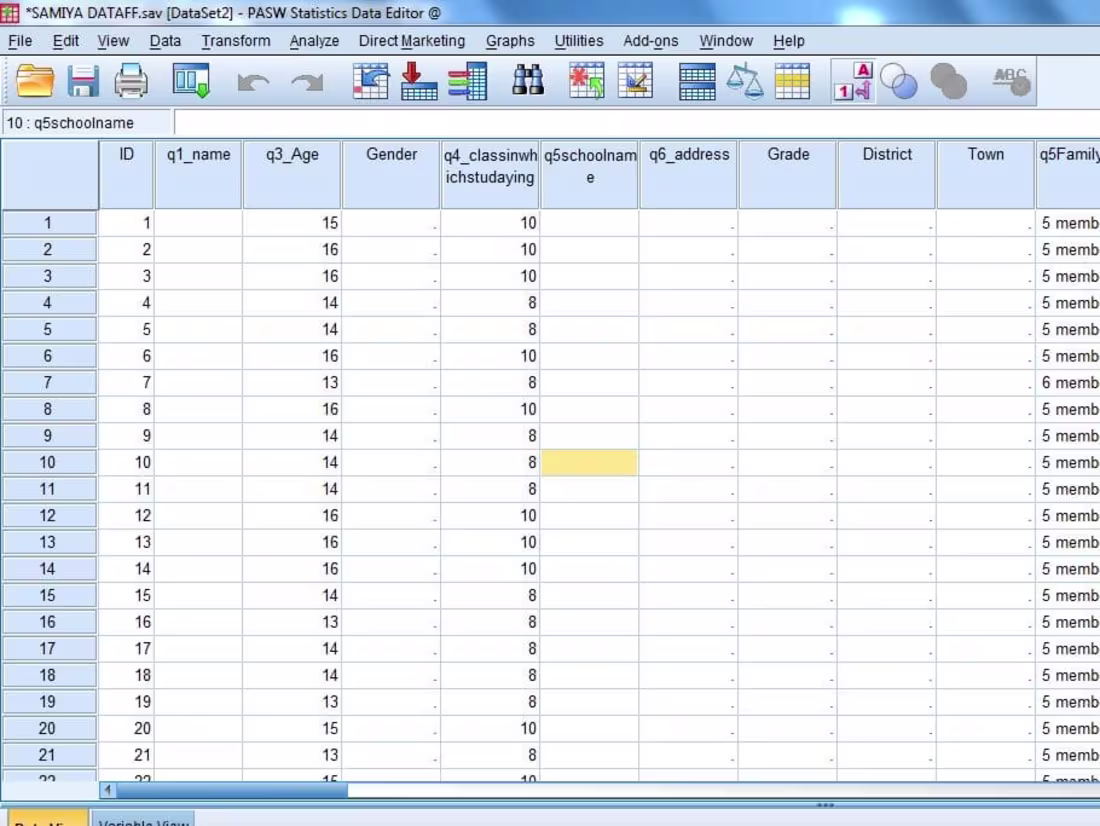The image size is (1100, 826).
Task: Open the Weight Cases tool
Action: coord(745,80)
